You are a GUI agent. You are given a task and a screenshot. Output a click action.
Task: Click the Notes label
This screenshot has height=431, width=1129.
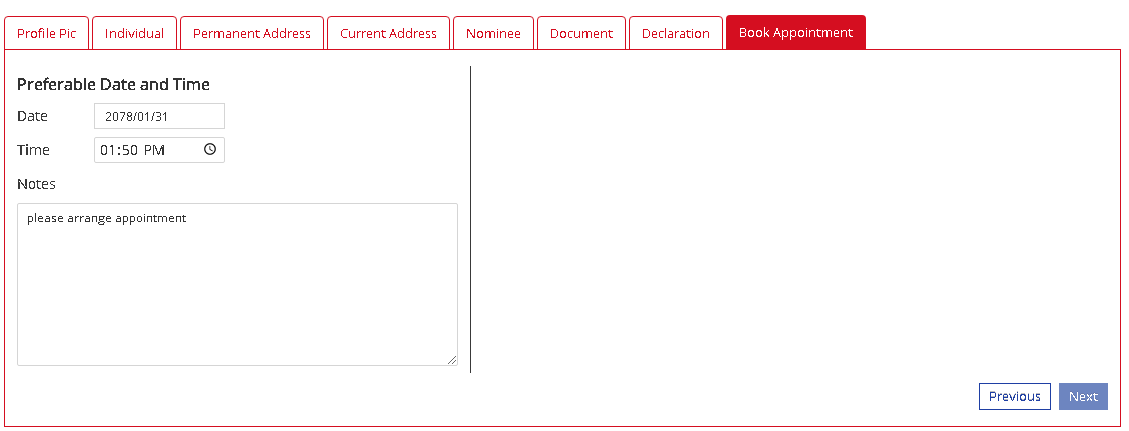point(36,184)
